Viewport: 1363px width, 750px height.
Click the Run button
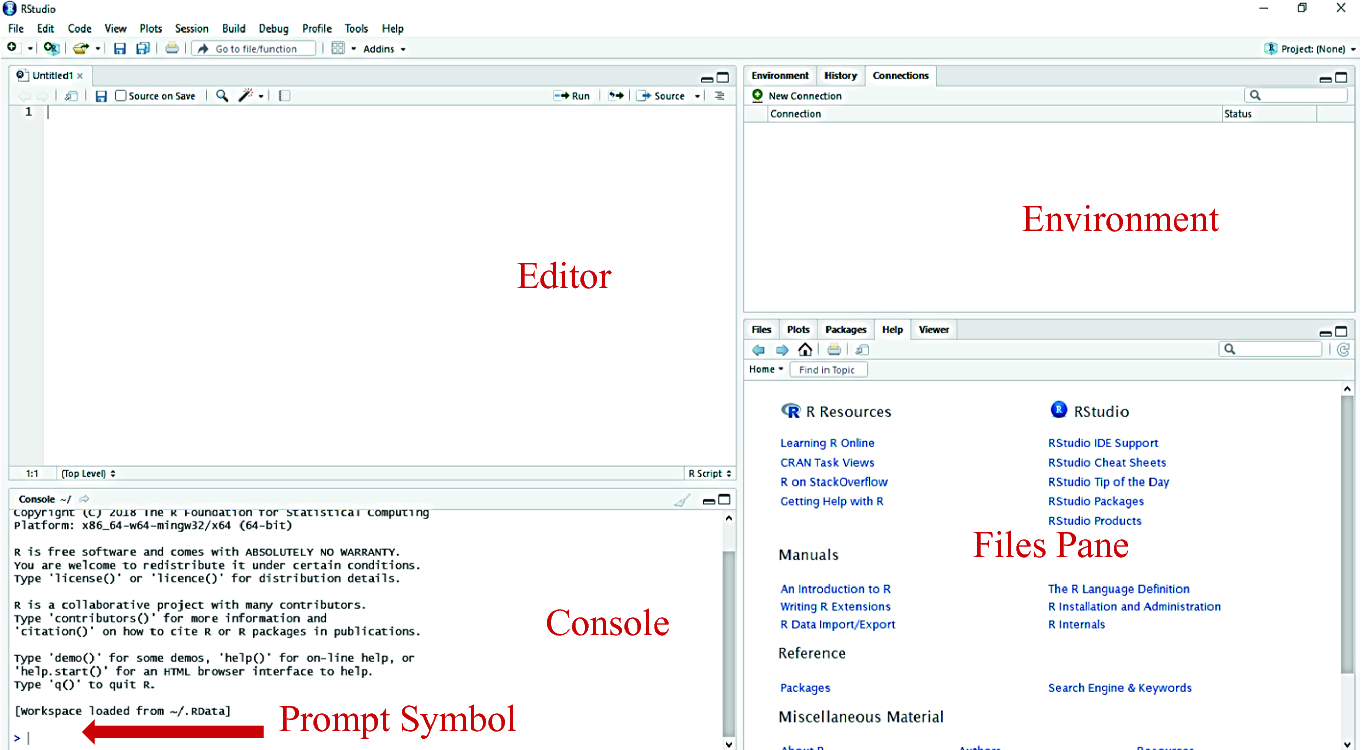(x=572, y=96)
